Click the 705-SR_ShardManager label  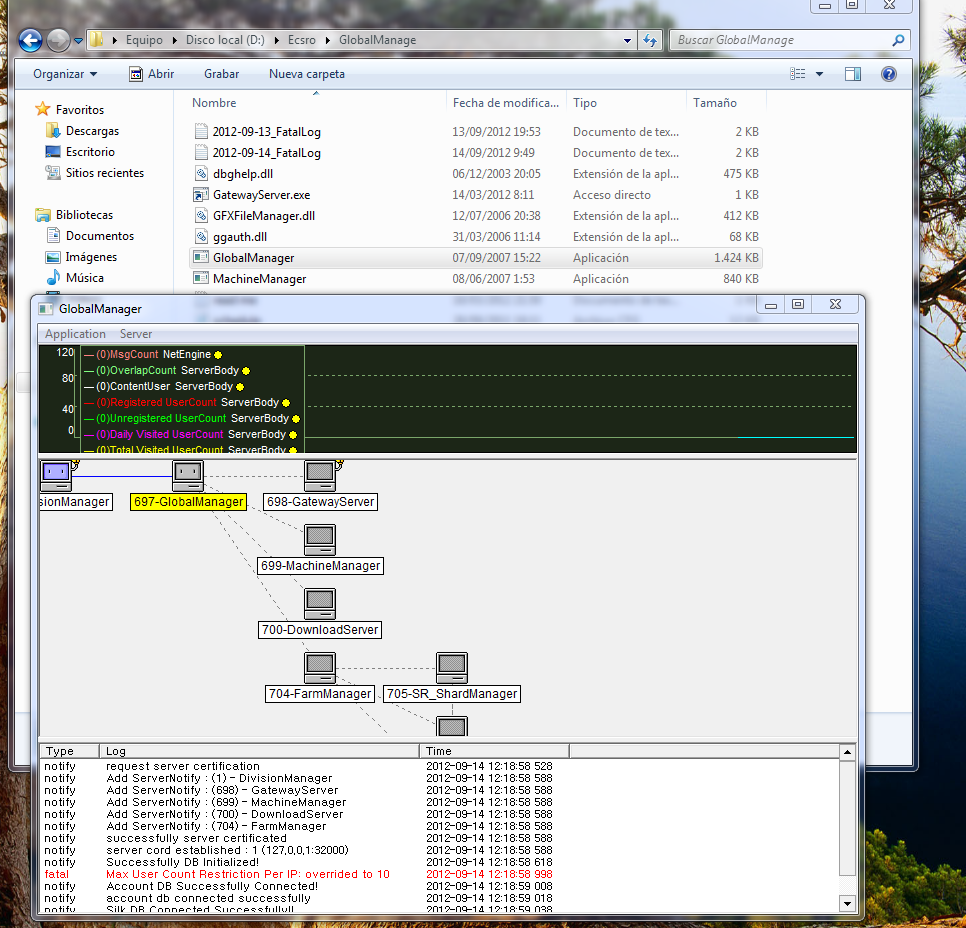(452, 694)
